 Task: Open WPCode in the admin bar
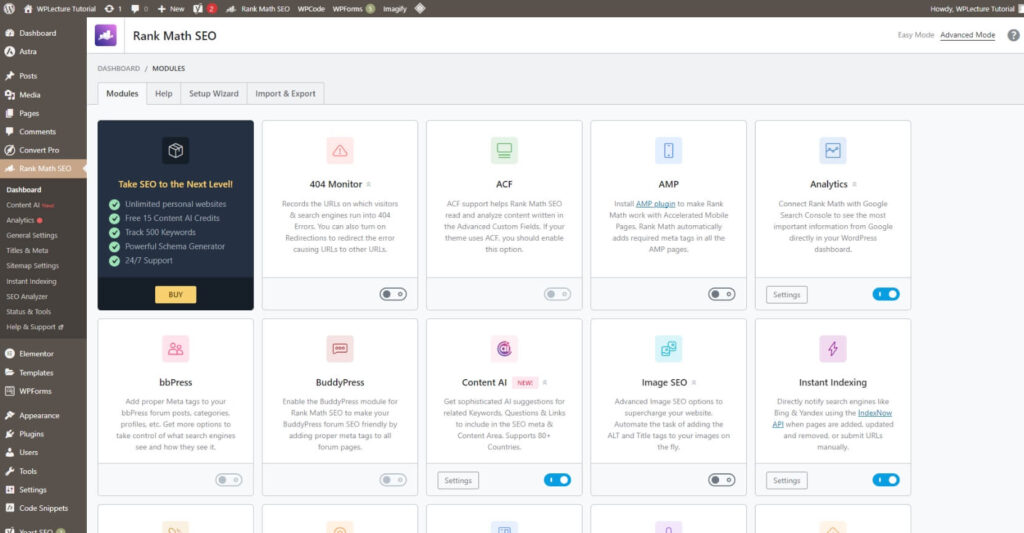311,8
